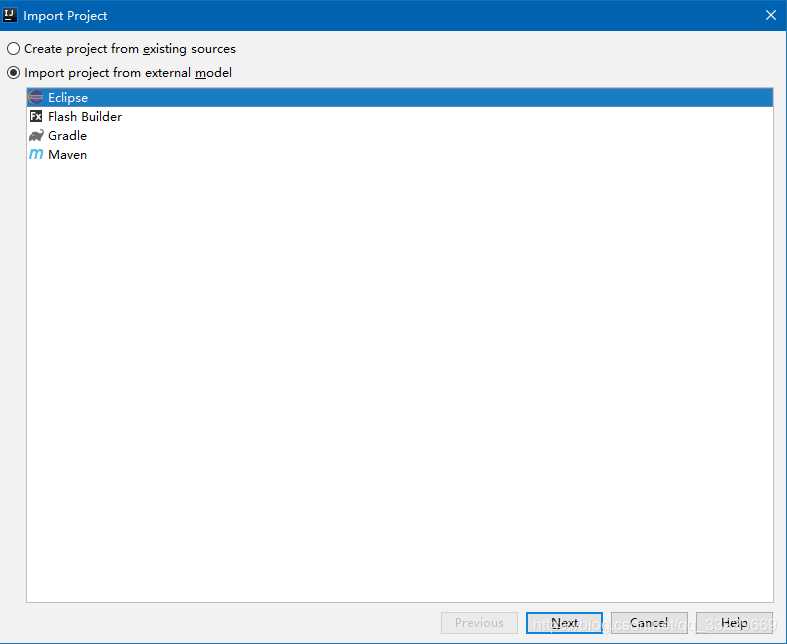787x644 pixels.
Task: Click the Eclipse icon in the list
Action: click(x=36, y=97)
